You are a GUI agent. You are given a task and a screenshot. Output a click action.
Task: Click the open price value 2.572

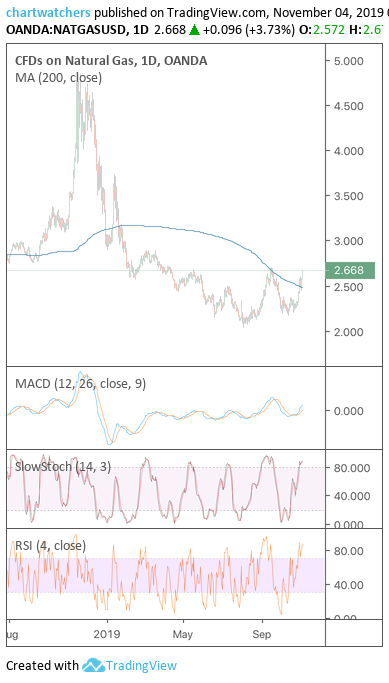328,30
